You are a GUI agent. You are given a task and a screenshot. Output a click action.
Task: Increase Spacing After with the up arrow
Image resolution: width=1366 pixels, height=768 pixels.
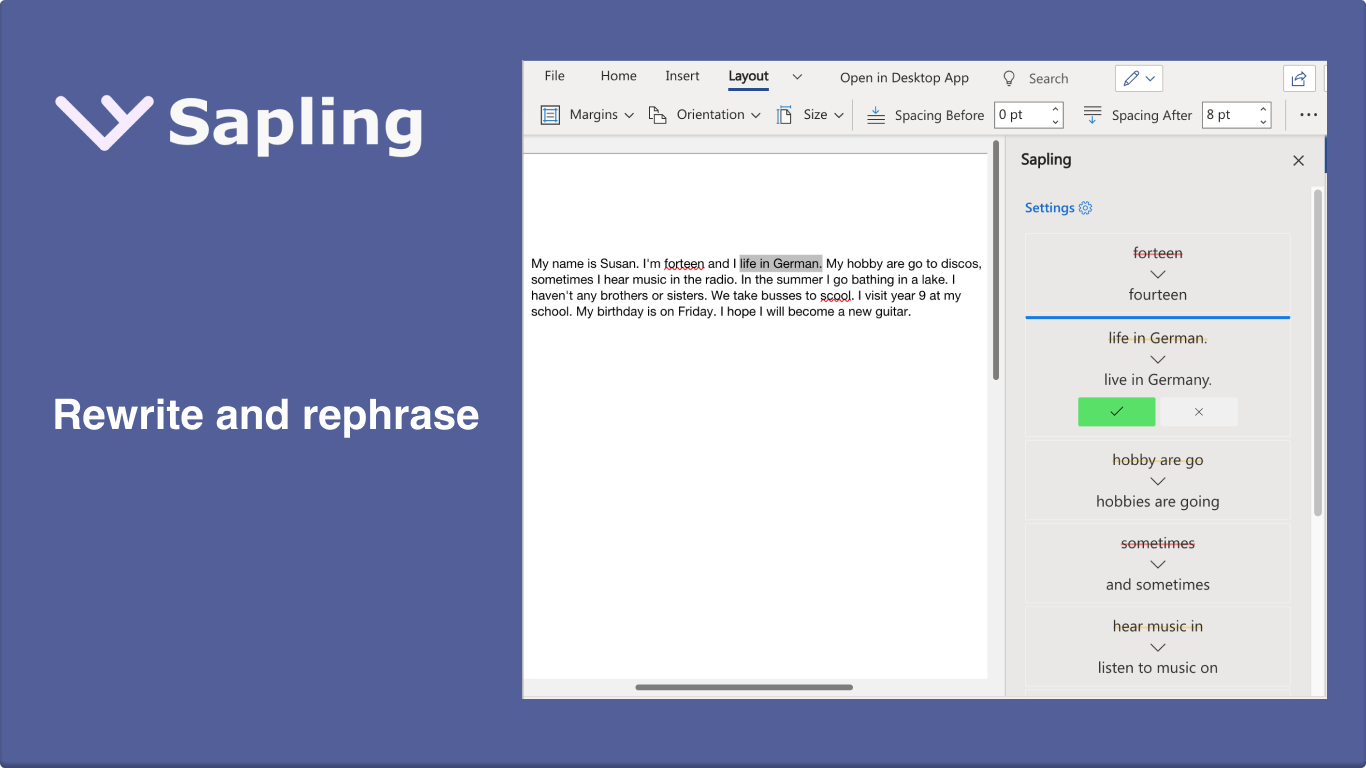[1264, 109]
